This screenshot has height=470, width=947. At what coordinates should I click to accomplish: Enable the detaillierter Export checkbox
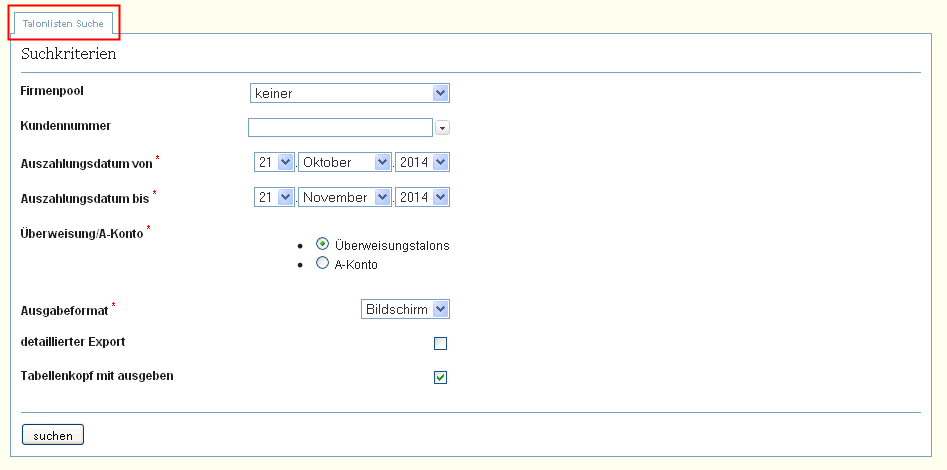coord(441,344)
